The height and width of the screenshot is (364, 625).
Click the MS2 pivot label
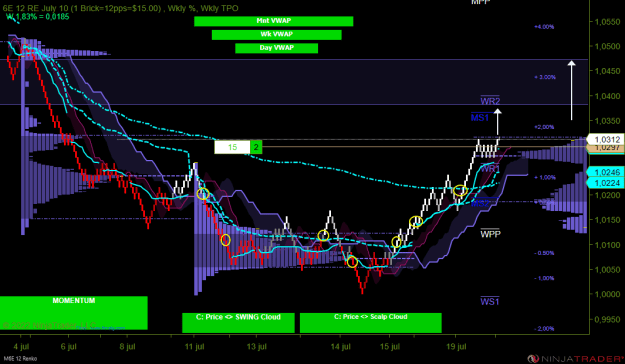pyautogui.click(x=480, y=203)
